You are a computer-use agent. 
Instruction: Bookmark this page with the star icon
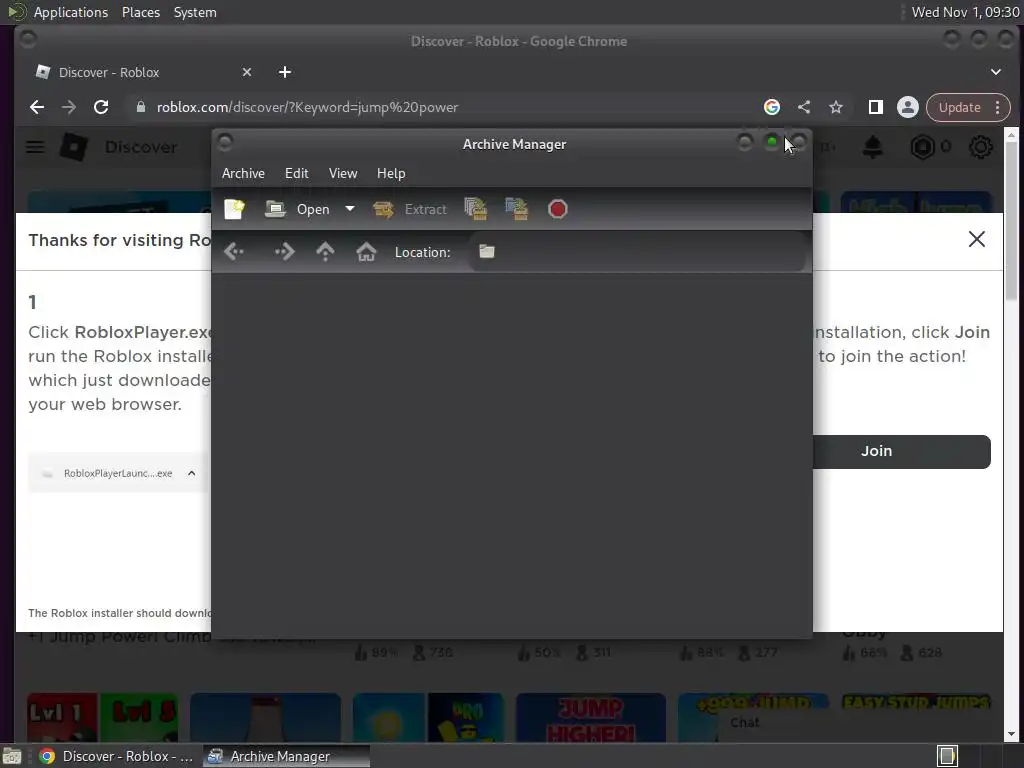[x=836, y=107]
